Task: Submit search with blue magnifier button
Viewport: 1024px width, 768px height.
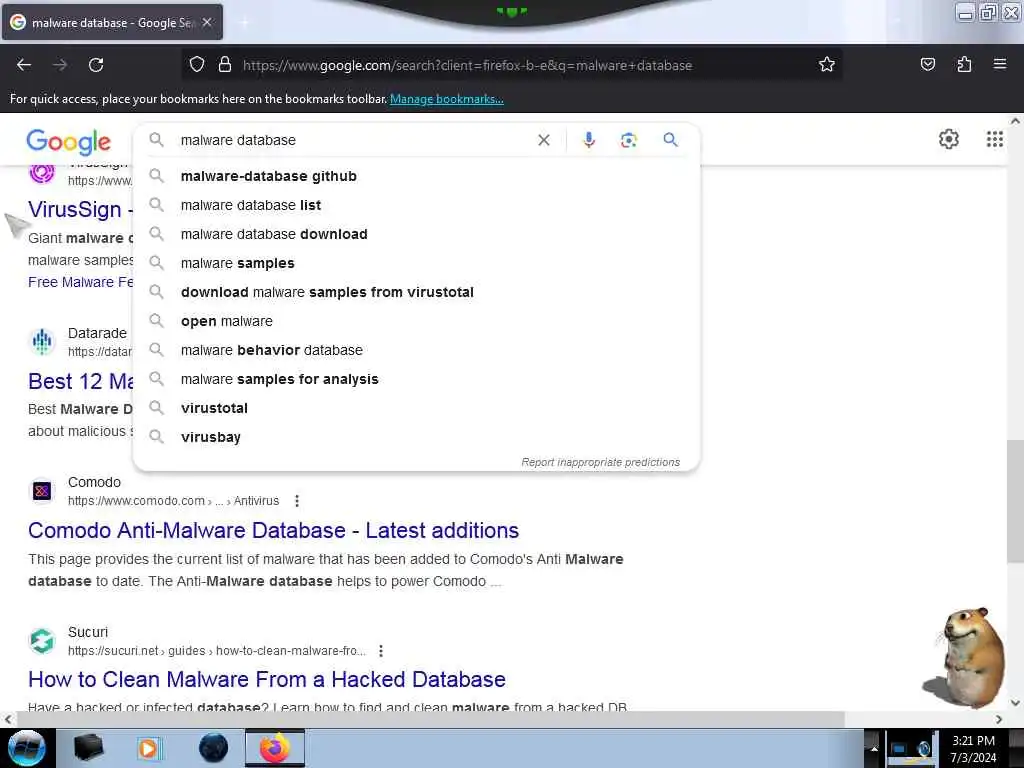Action: 670,140
